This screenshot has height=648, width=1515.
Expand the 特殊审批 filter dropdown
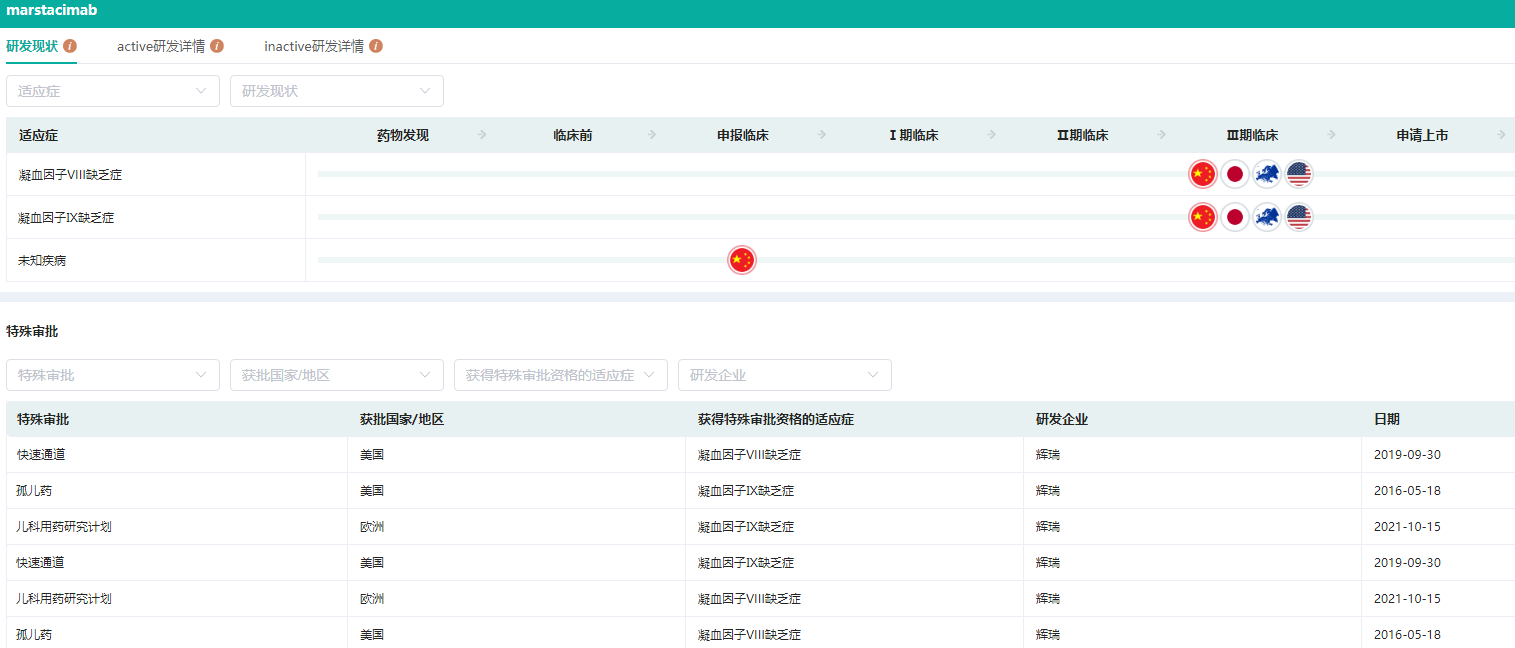pyautogui.click(x=113, y=375)
